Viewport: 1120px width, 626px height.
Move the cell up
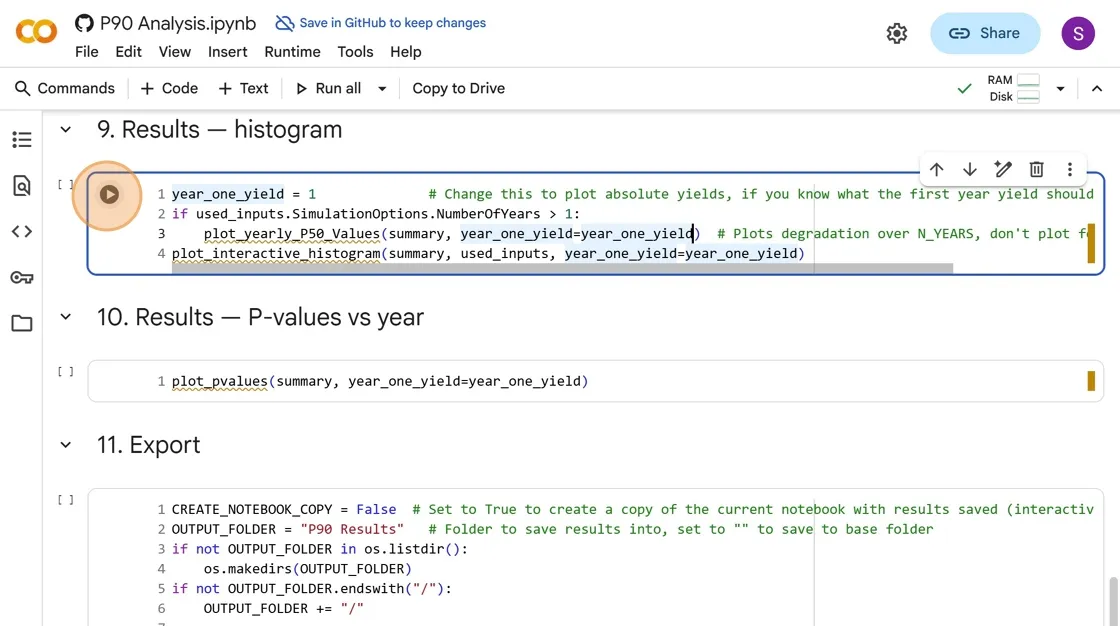(x=937, y=170)
